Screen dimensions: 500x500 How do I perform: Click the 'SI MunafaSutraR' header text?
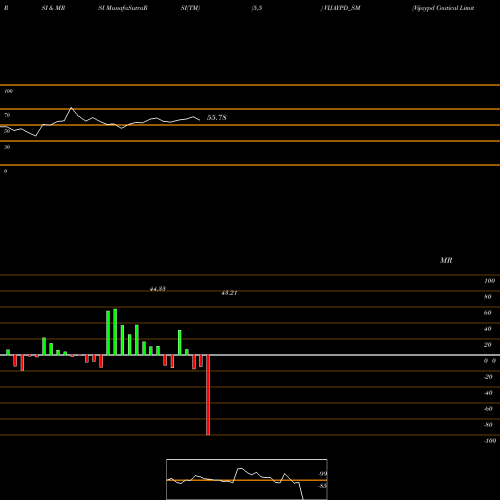[123, 8]
